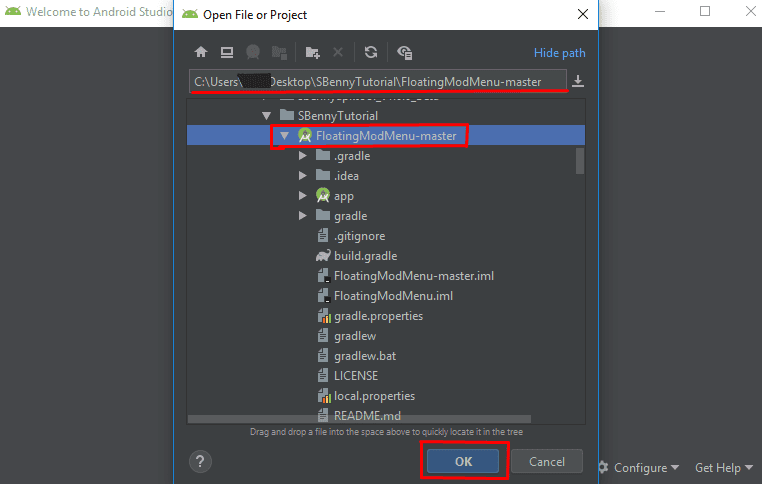Click the vertical scrollbar in file tree

point(580,160)
